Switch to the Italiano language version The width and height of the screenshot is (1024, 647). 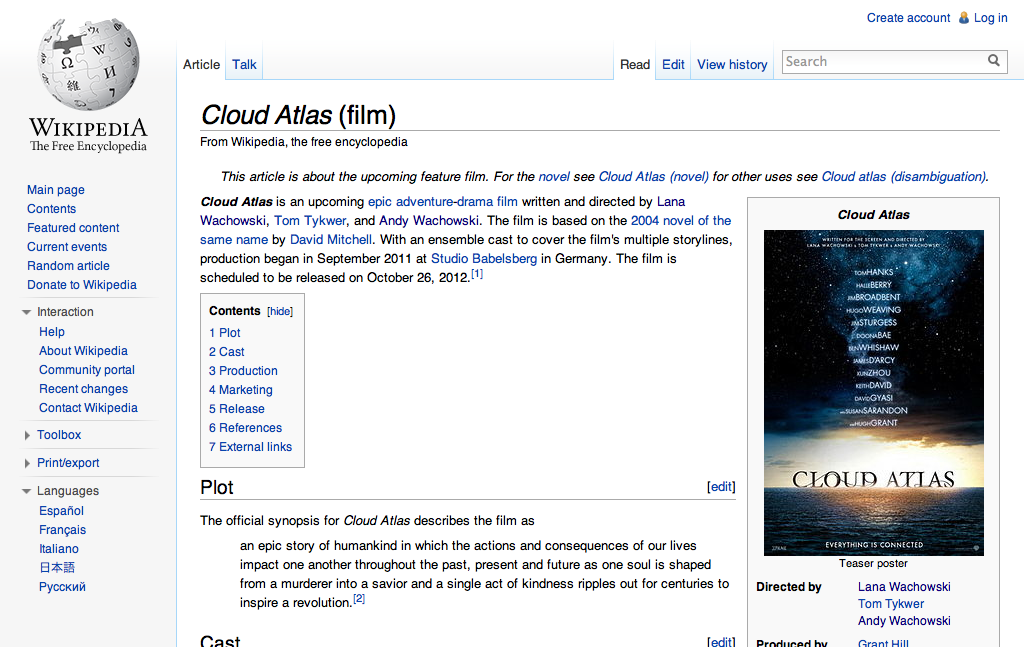pyautogui.click(x=59, y=548)
